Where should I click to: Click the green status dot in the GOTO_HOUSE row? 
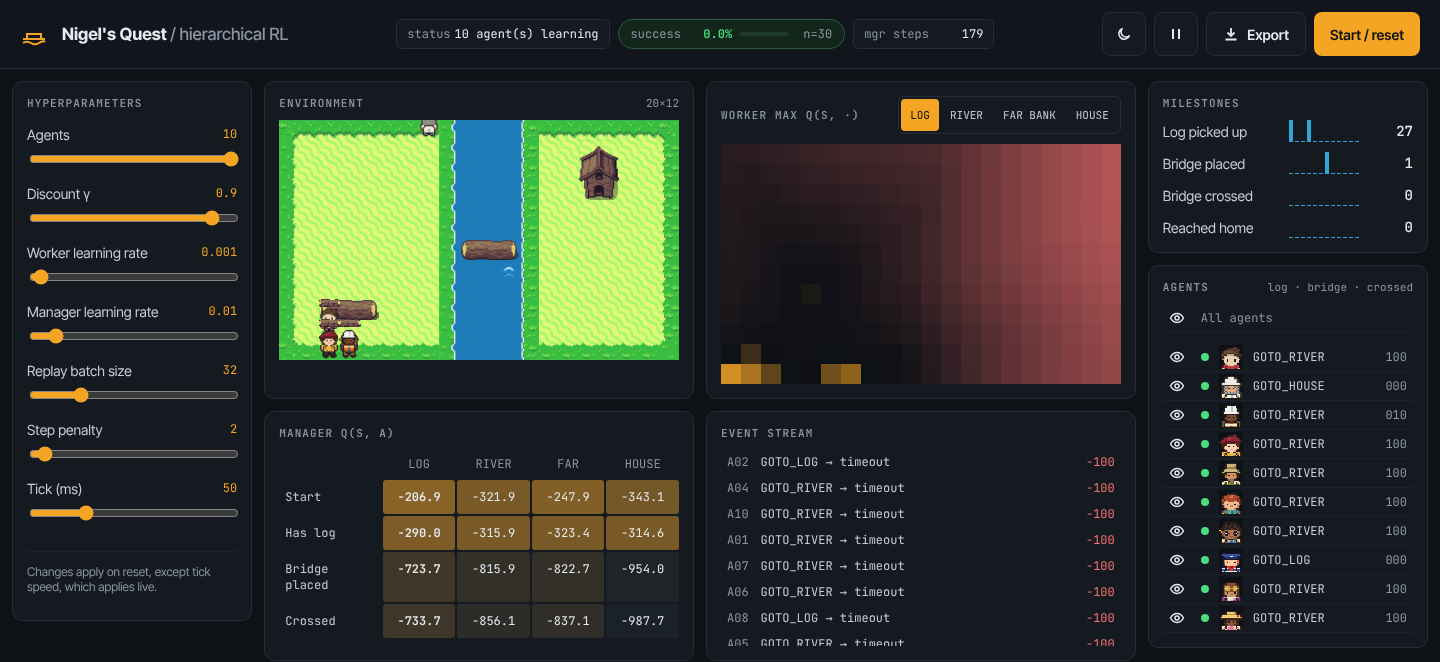[x=1205, y=386]
